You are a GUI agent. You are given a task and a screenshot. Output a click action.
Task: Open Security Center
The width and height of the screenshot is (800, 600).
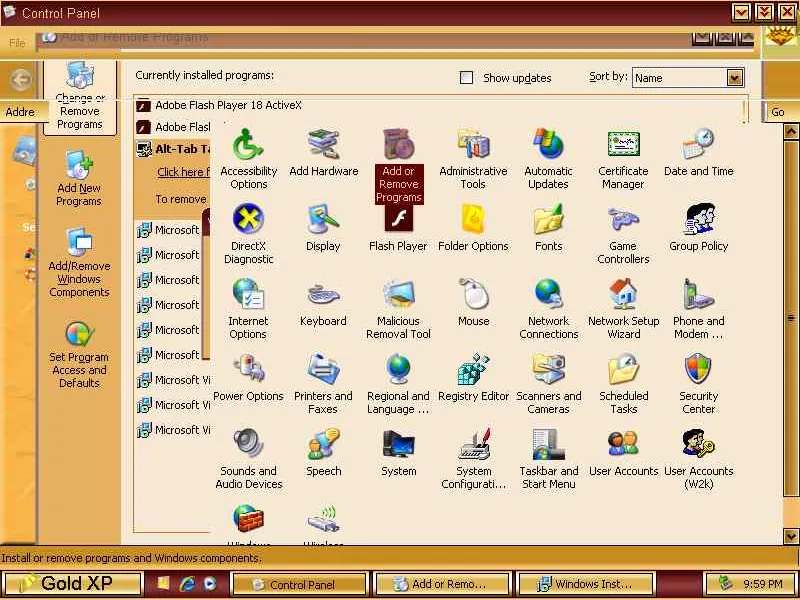[698, 383]
